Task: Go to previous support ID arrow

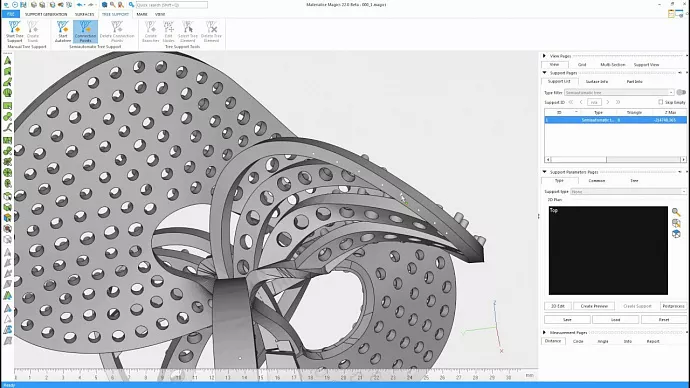Action: [x=581, y=102]
